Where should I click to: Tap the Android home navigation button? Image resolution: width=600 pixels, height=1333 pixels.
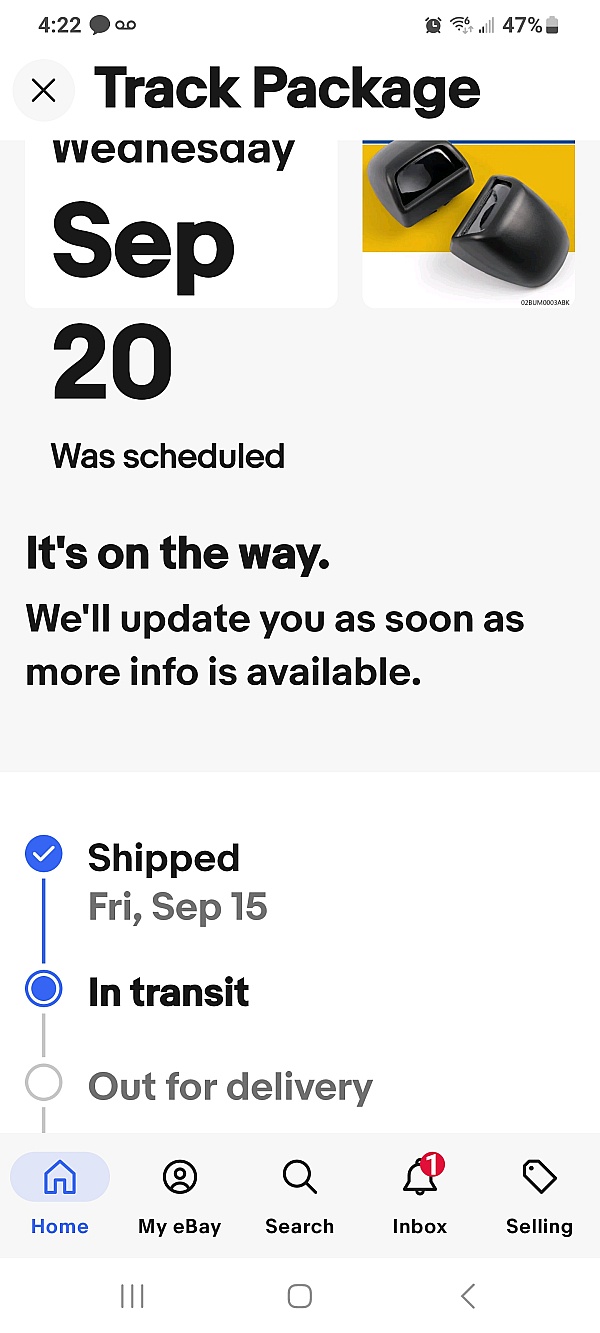pos(299,1295)
